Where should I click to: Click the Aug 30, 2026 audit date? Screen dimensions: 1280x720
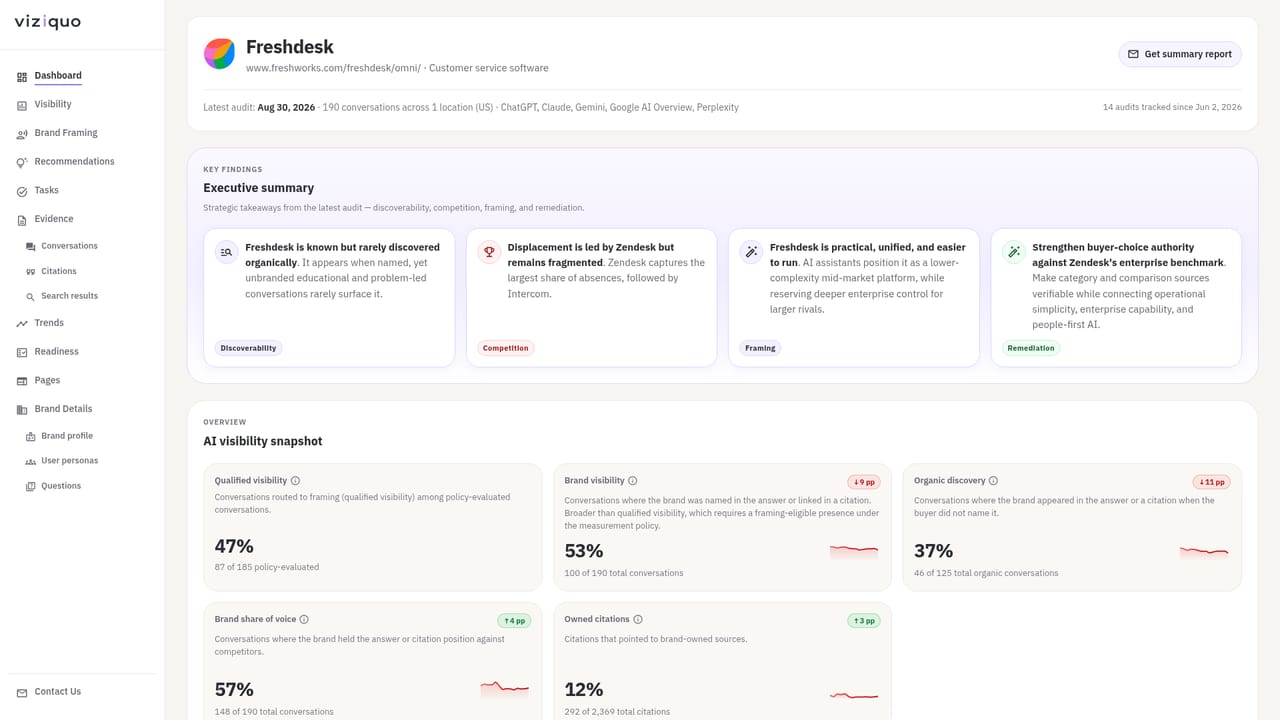(286, 107)
